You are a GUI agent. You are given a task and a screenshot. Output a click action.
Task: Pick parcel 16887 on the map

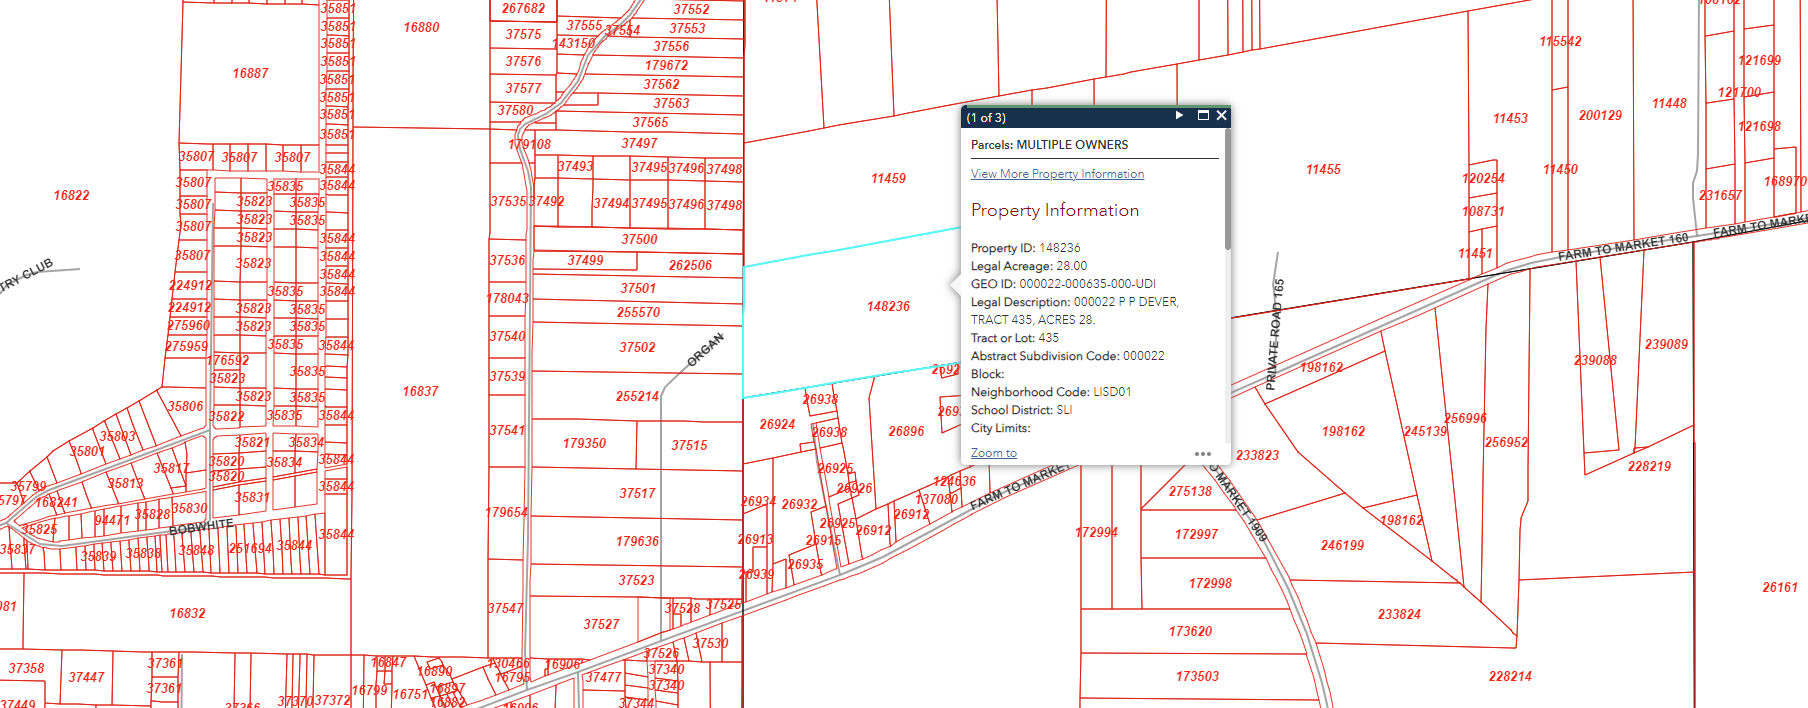point(250,74)
